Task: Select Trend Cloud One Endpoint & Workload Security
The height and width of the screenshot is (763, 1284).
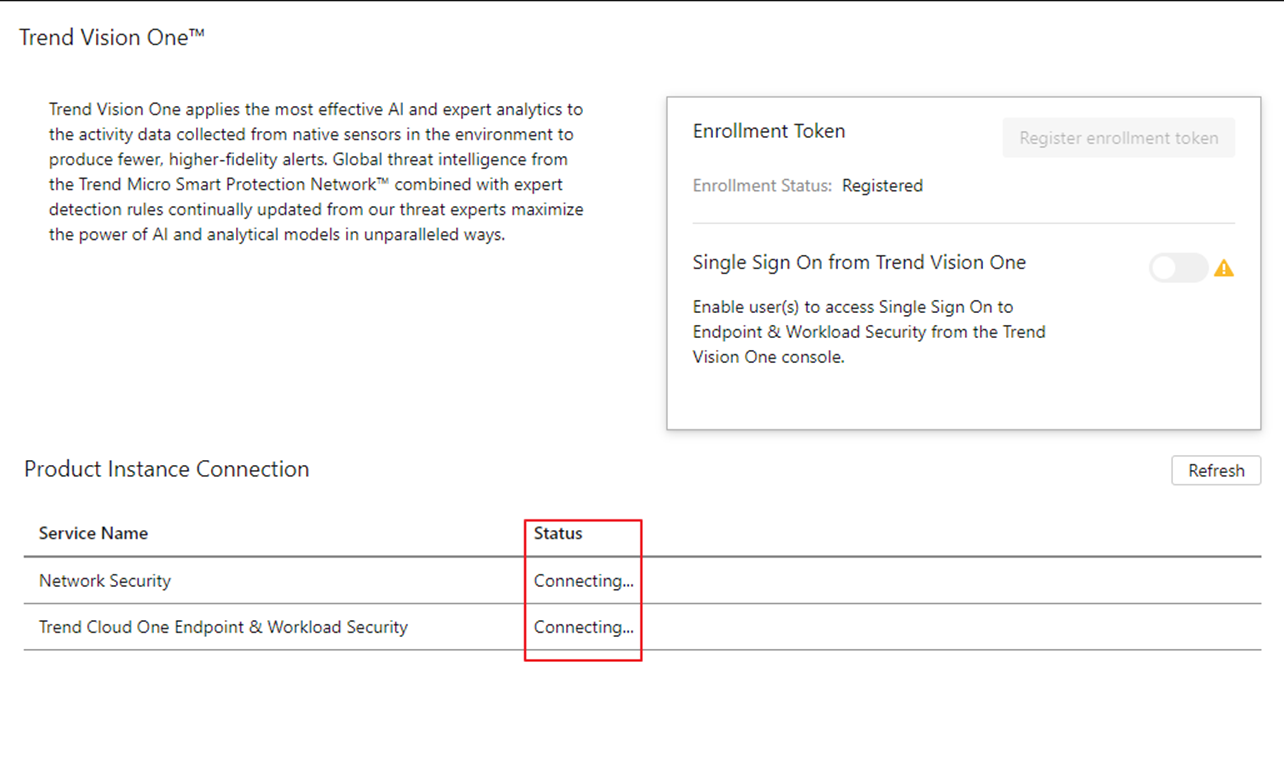Action: pyautogui.click(x=223, y=627)
